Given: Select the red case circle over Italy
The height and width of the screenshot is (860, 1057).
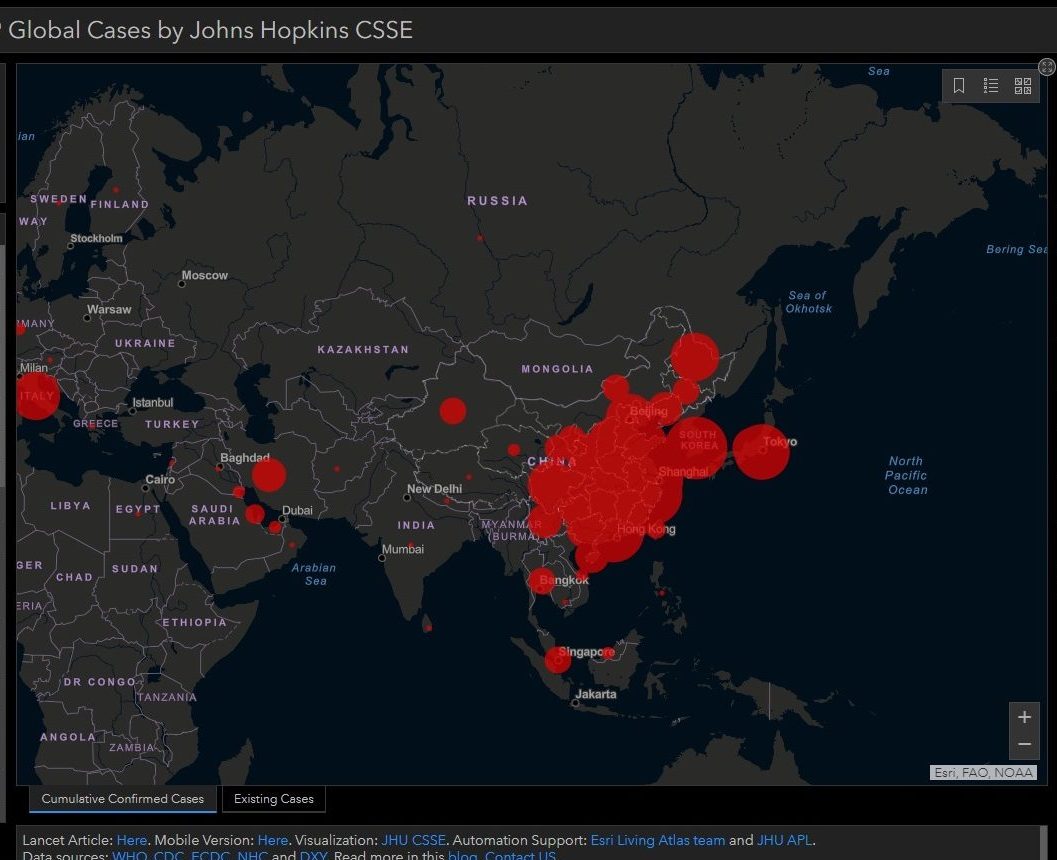Looking at the screenshot, I should (35, 395).
